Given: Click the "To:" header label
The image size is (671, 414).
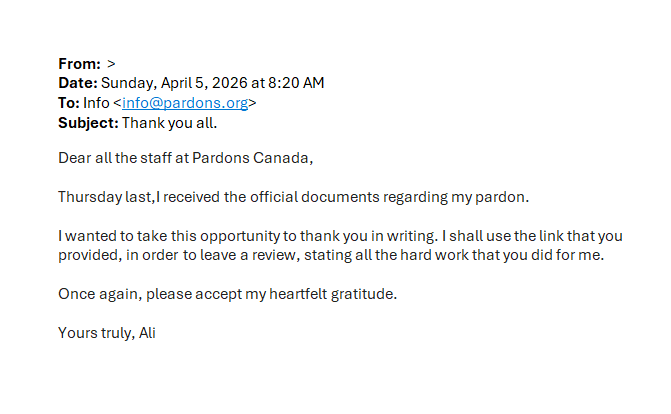Looking at the screenshot, I should pos(68,103).
